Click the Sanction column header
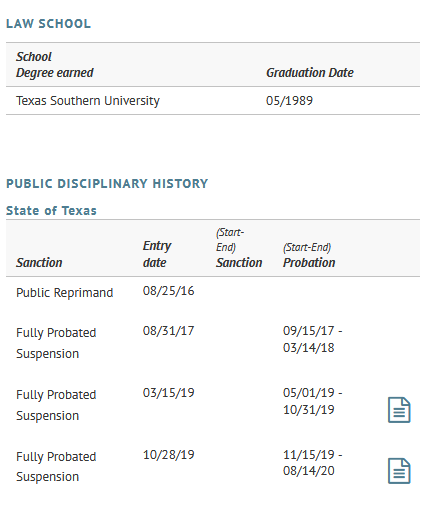 pos(39,263)
